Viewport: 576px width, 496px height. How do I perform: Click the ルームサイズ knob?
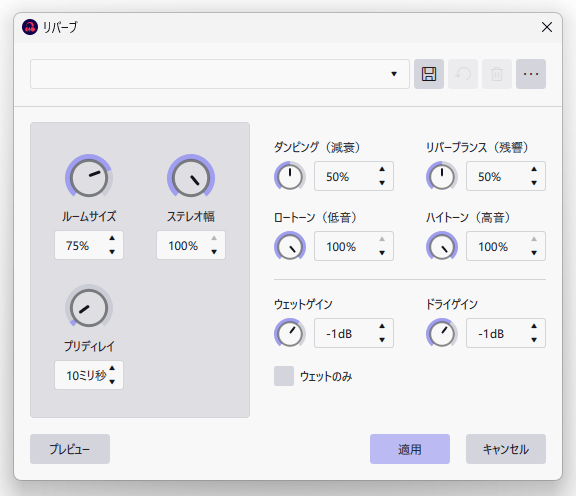89,178
